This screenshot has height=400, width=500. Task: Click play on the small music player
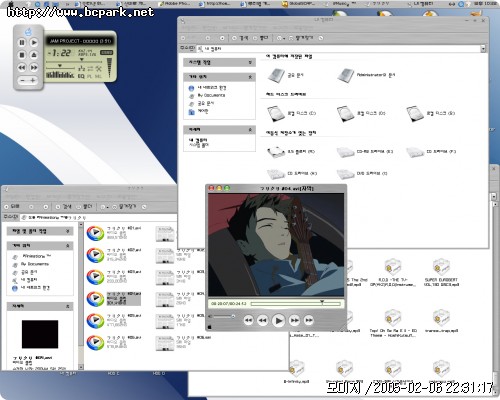[x=34, y=43]
